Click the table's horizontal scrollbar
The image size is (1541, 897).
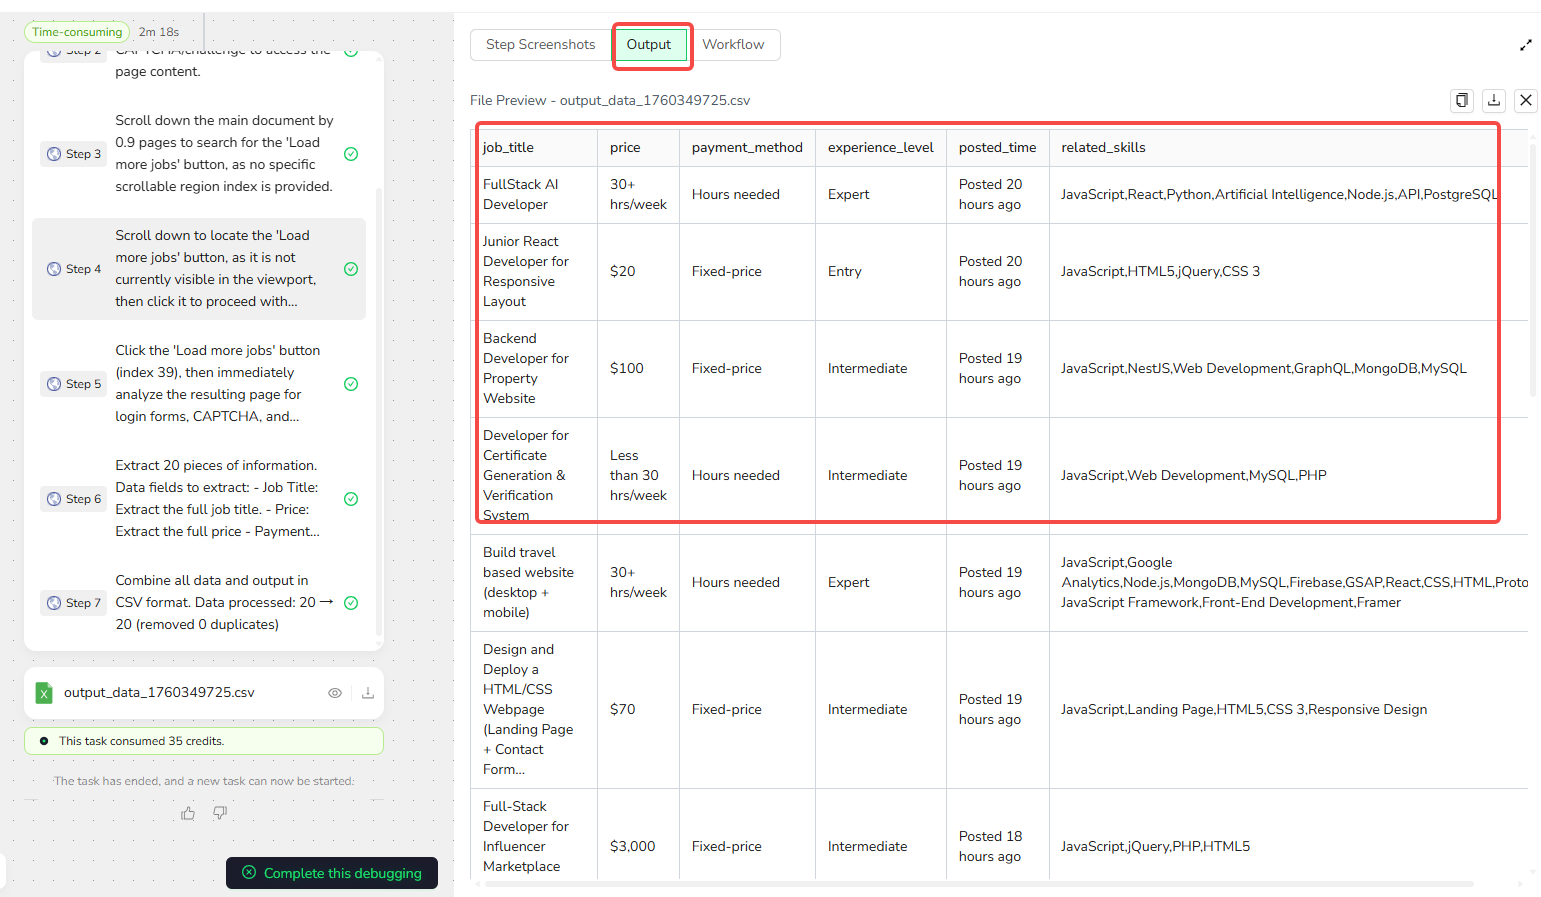click(x=970, y=884)
